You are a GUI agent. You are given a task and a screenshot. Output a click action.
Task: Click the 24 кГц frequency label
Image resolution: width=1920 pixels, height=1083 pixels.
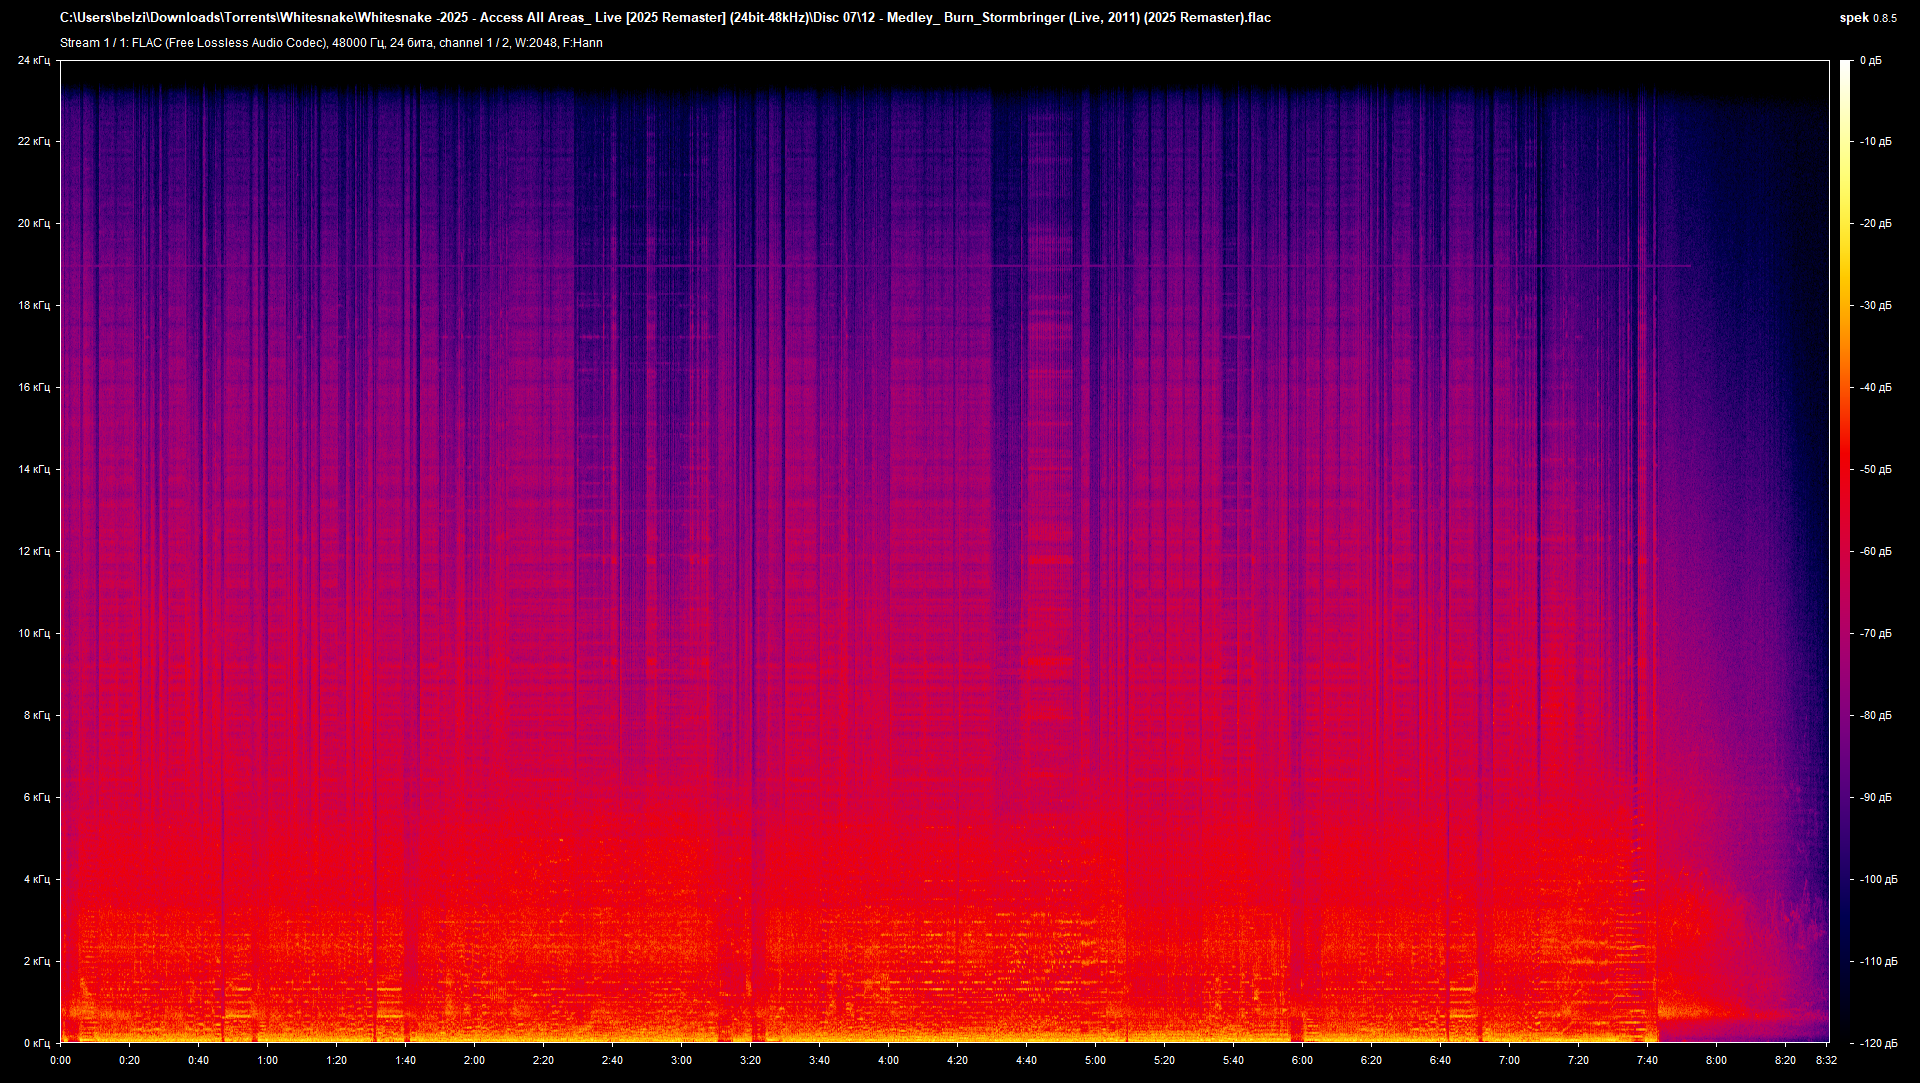pyautogui.click(x=33, y=61)
